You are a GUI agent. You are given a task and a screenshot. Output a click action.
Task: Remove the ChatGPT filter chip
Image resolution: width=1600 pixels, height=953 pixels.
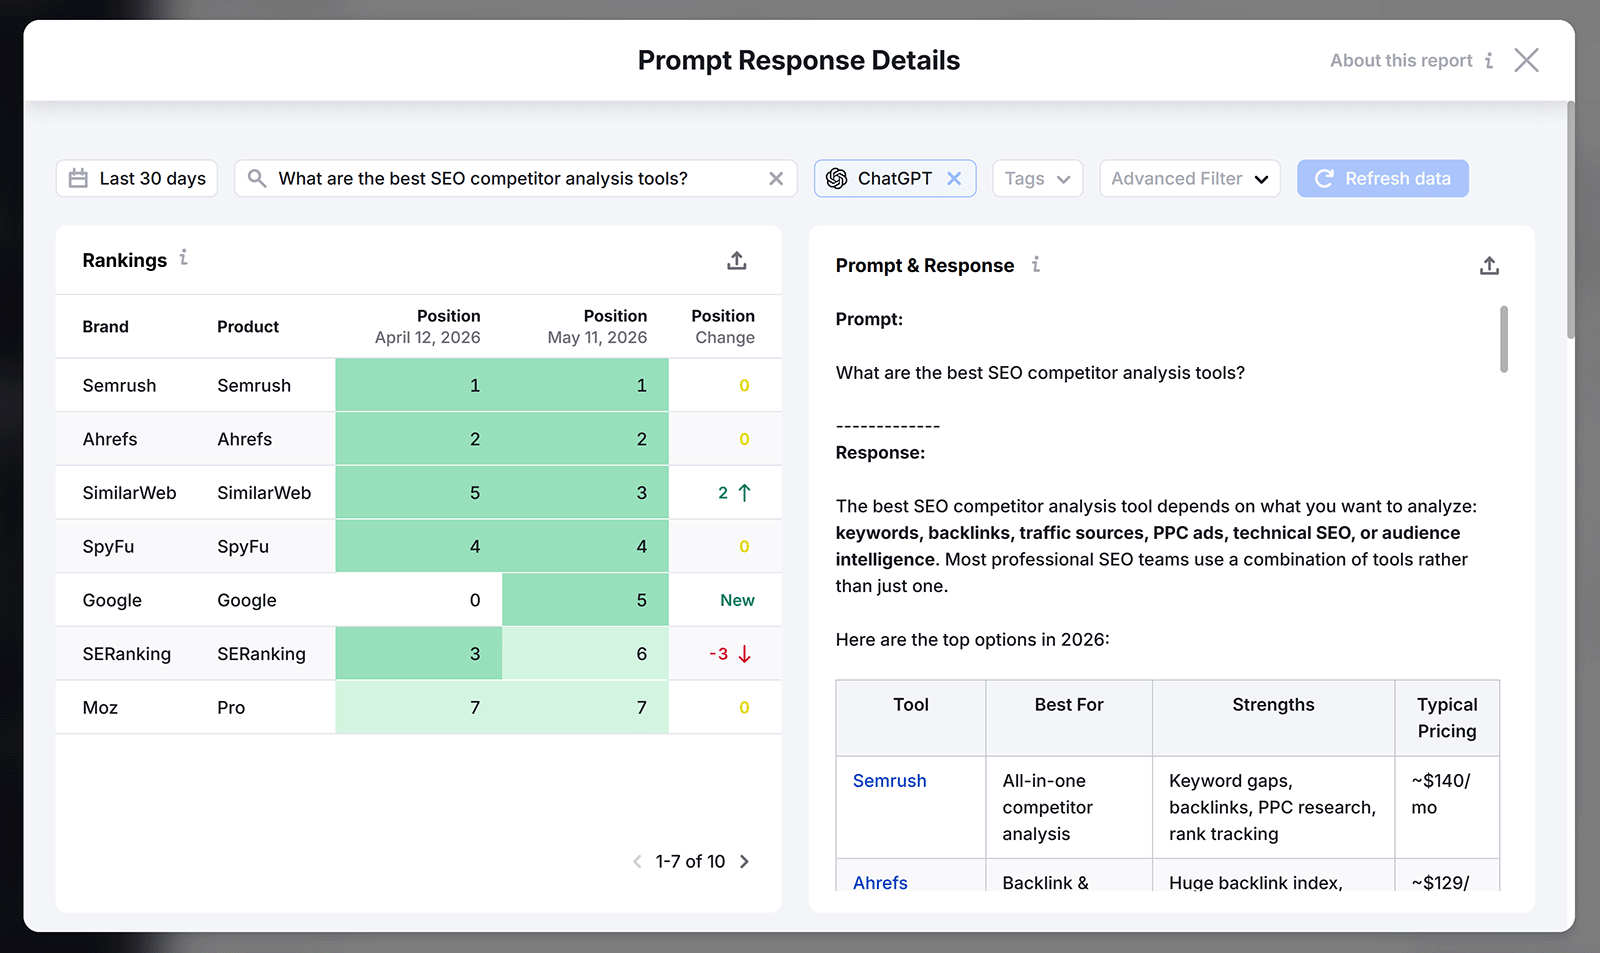point(954,179)
